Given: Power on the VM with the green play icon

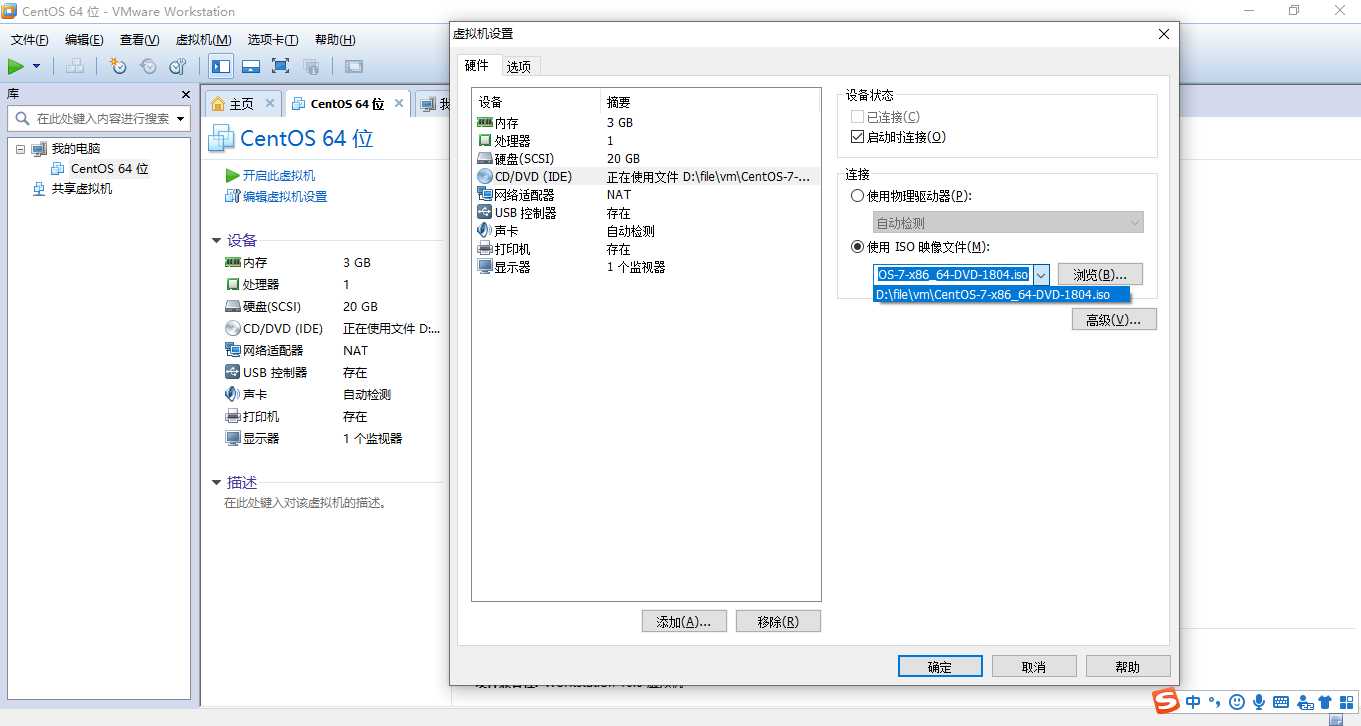Looking at the screenshot, I should coord(16,66).
